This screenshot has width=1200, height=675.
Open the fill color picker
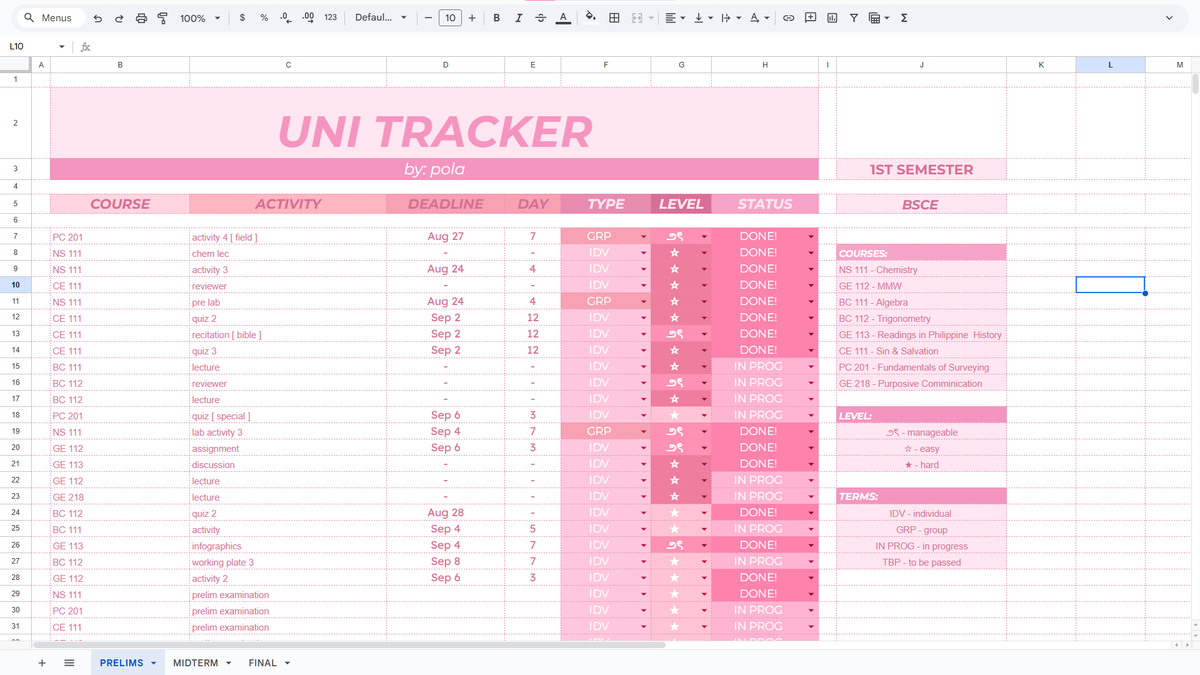[x=590, y=18]
